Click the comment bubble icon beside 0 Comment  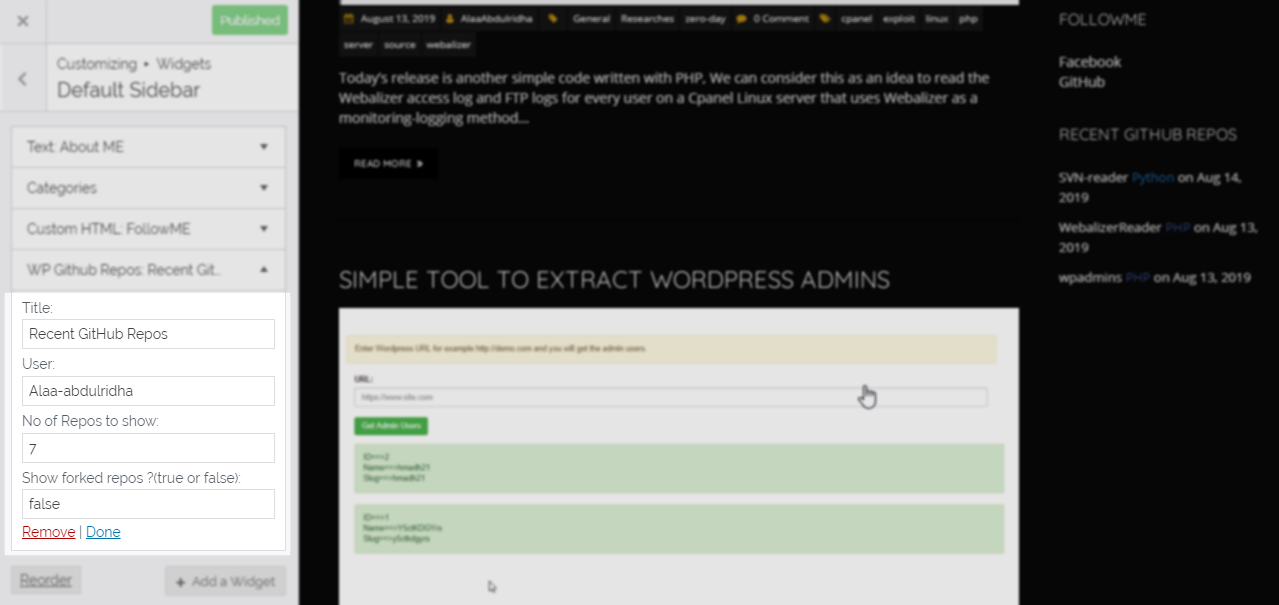coord(741,19)
